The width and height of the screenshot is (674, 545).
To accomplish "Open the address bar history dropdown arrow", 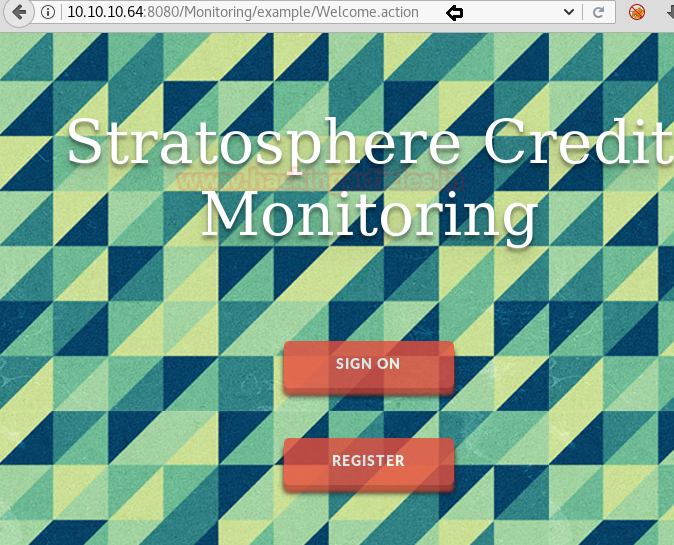I will point(569,12).
